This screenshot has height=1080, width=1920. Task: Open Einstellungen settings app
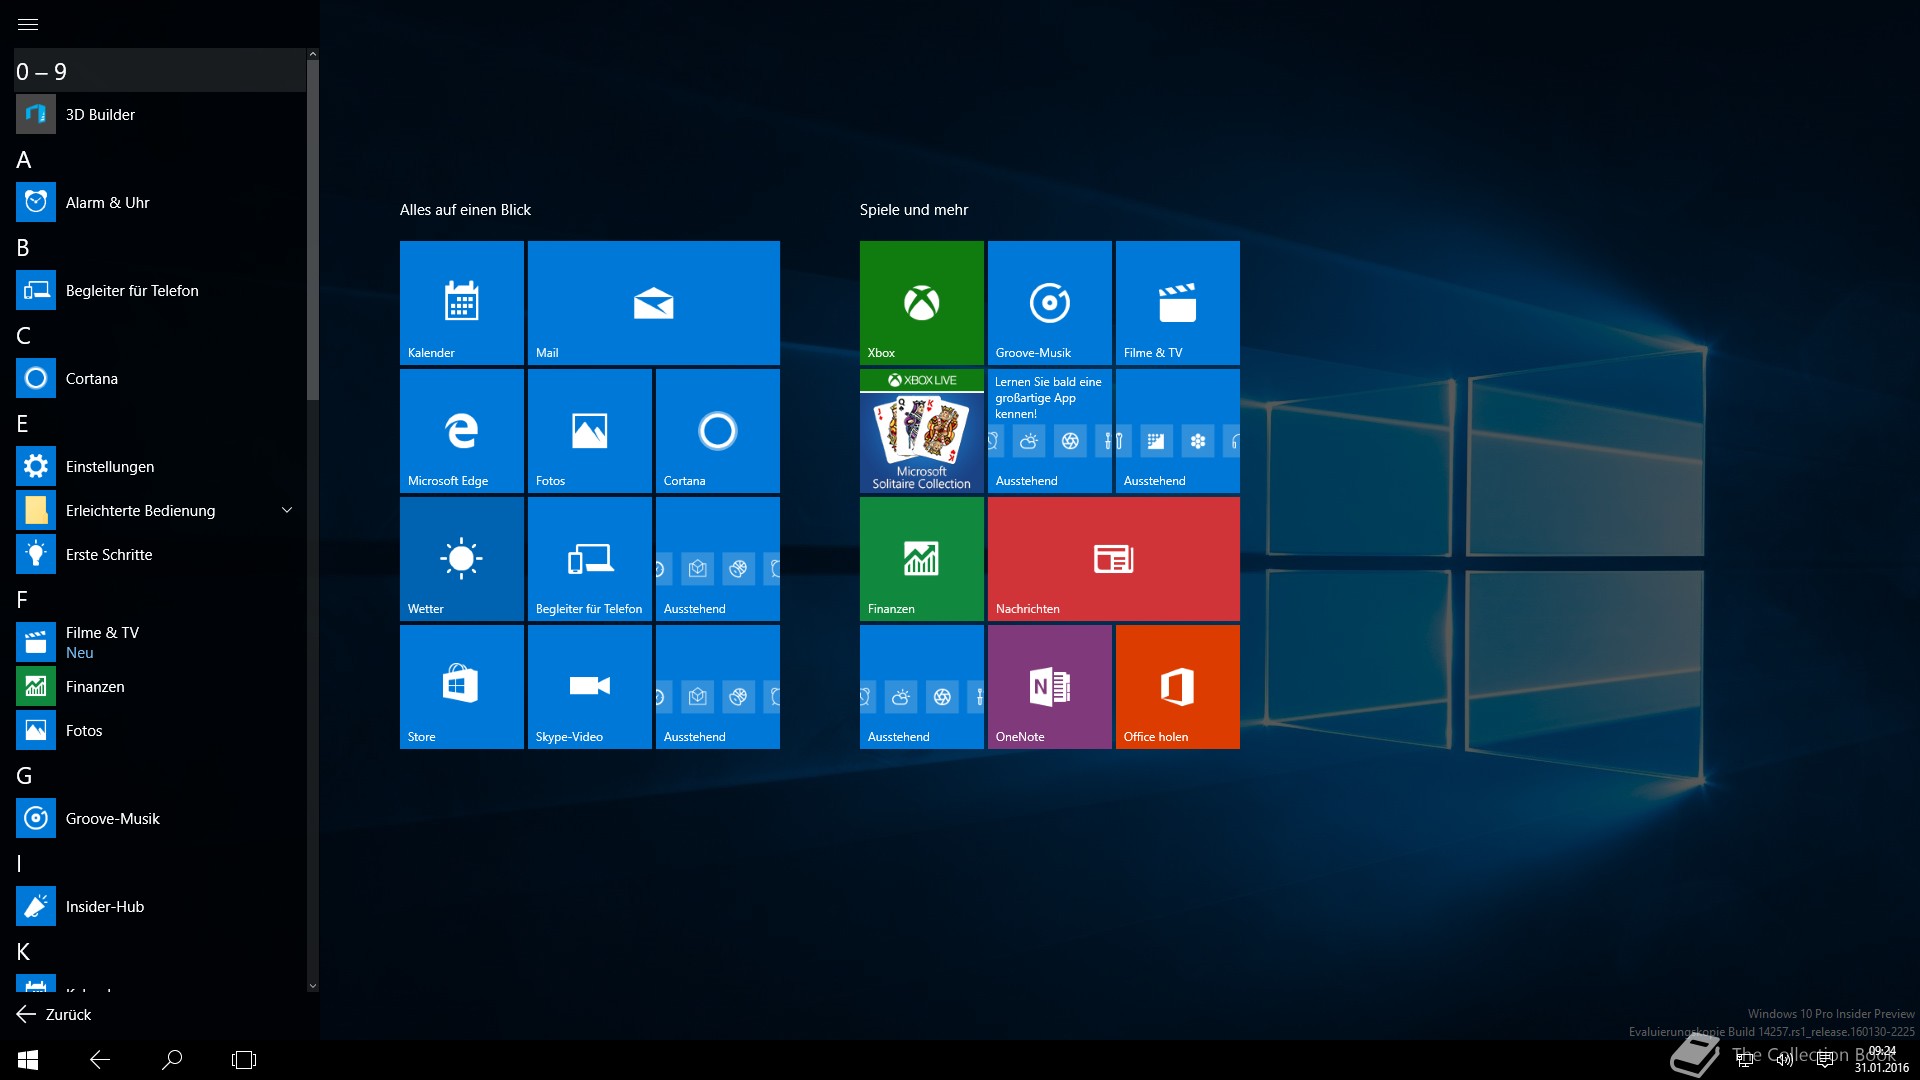point(160,466)
